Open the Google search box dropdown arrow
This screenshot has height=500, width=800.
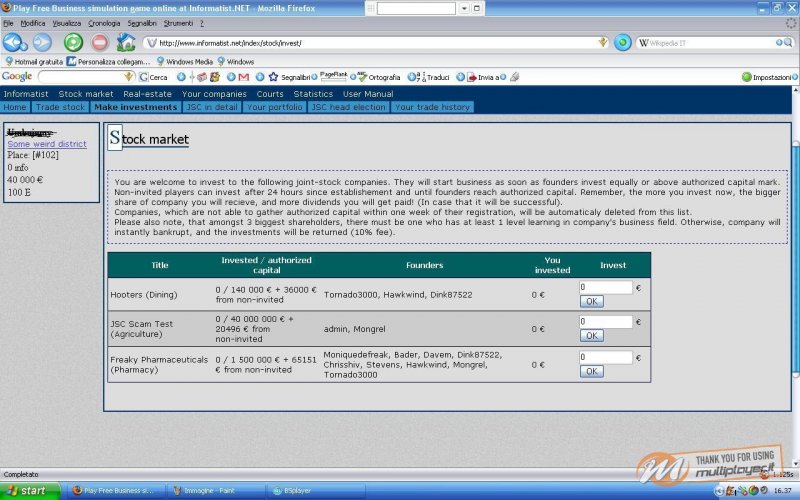129,77
